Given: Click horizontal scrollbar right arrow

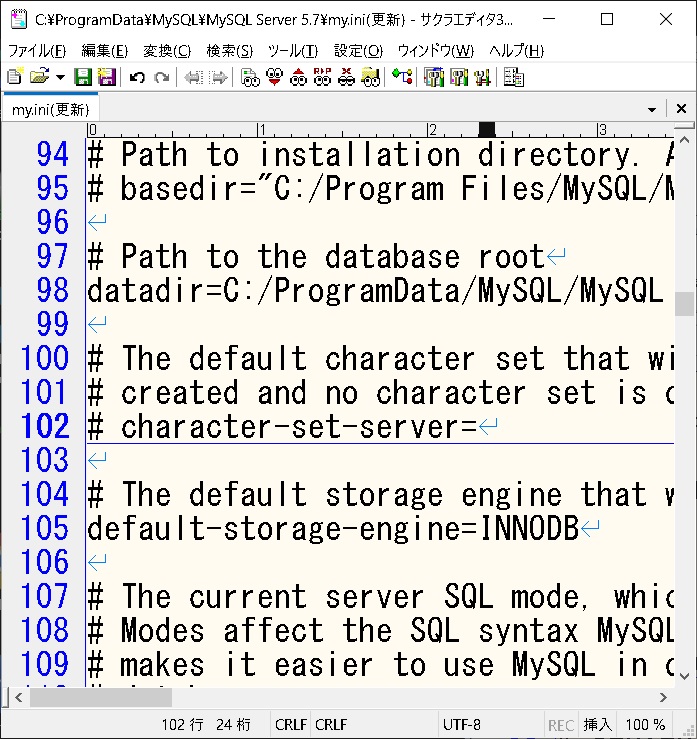Looking at the screenshot, I should [x=664, y=697].
